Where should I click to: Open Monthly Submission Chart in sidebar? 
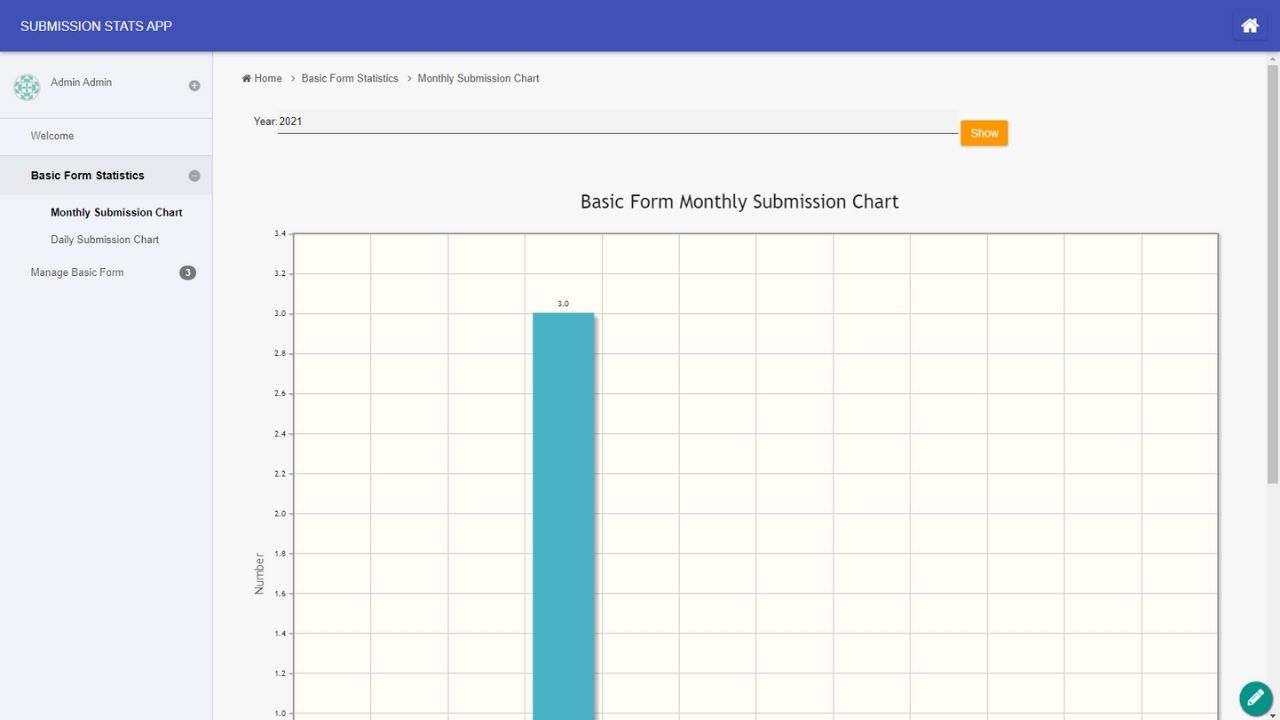(x=116, y=212)
